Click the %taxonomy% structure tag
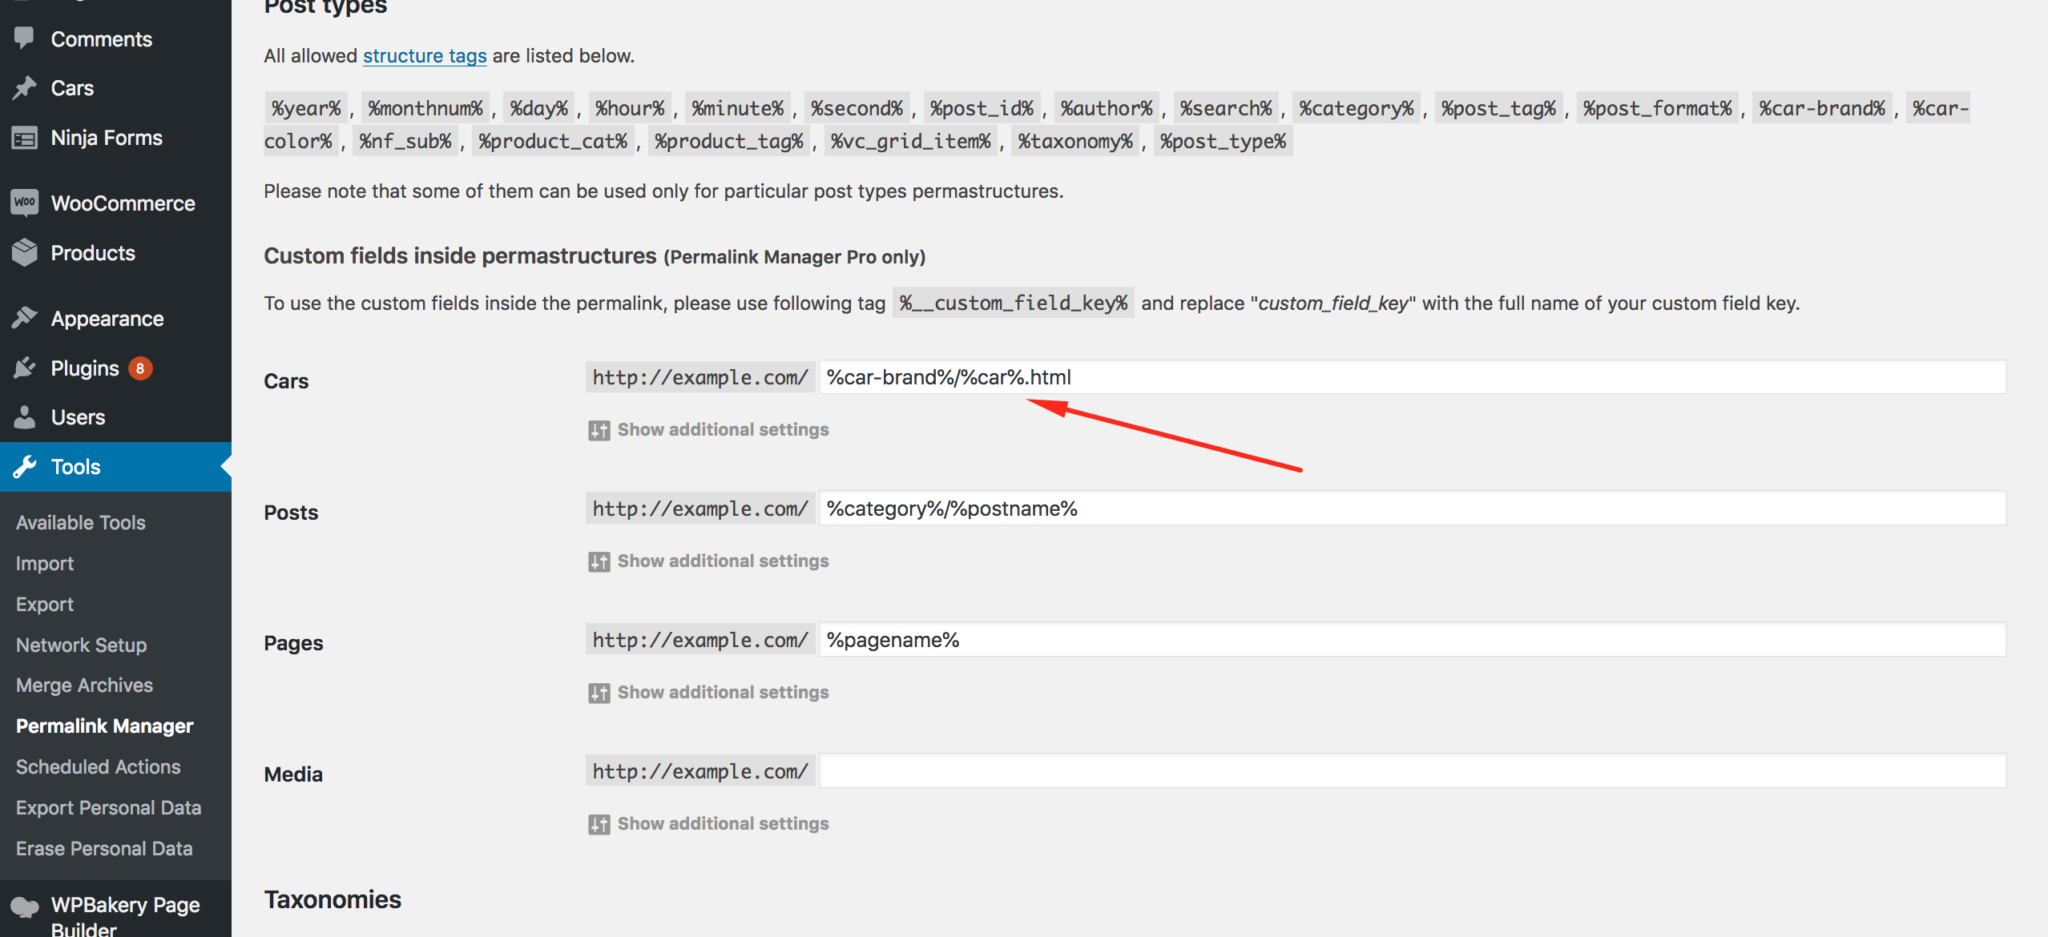This screenshot has height=937, width=2048. (1075, 141)
